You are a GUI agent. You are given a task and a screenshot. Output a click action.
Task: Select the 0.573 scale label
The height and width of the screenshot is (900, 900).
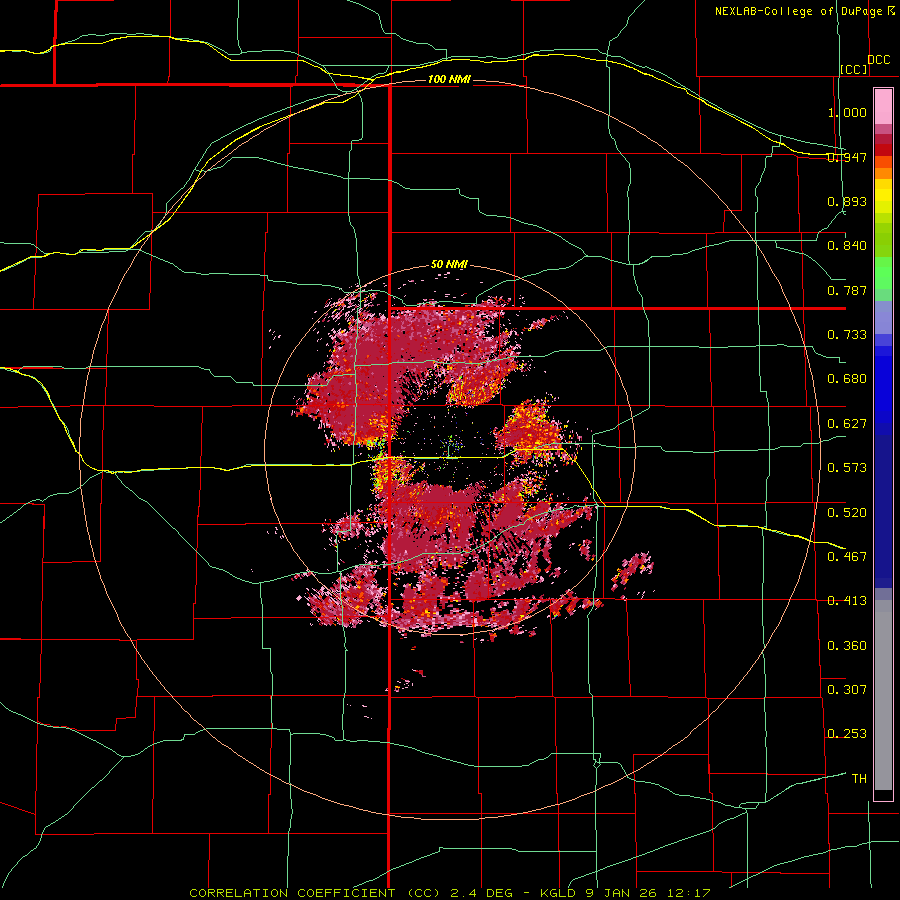(847, 468)
